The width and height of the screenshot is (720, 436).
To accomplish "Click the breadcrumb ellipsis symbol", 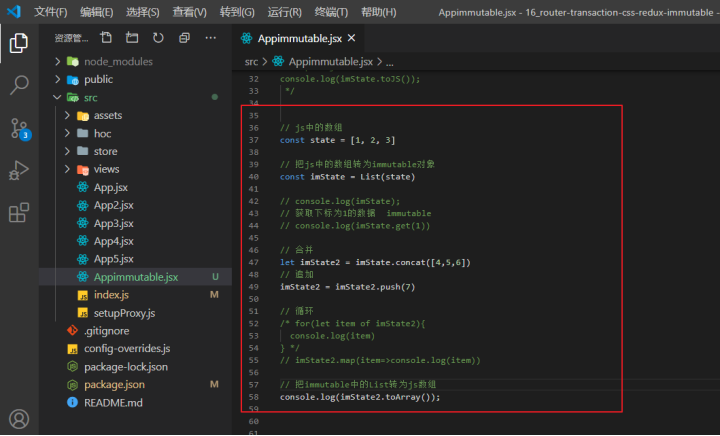I will (x=389, y=62).
